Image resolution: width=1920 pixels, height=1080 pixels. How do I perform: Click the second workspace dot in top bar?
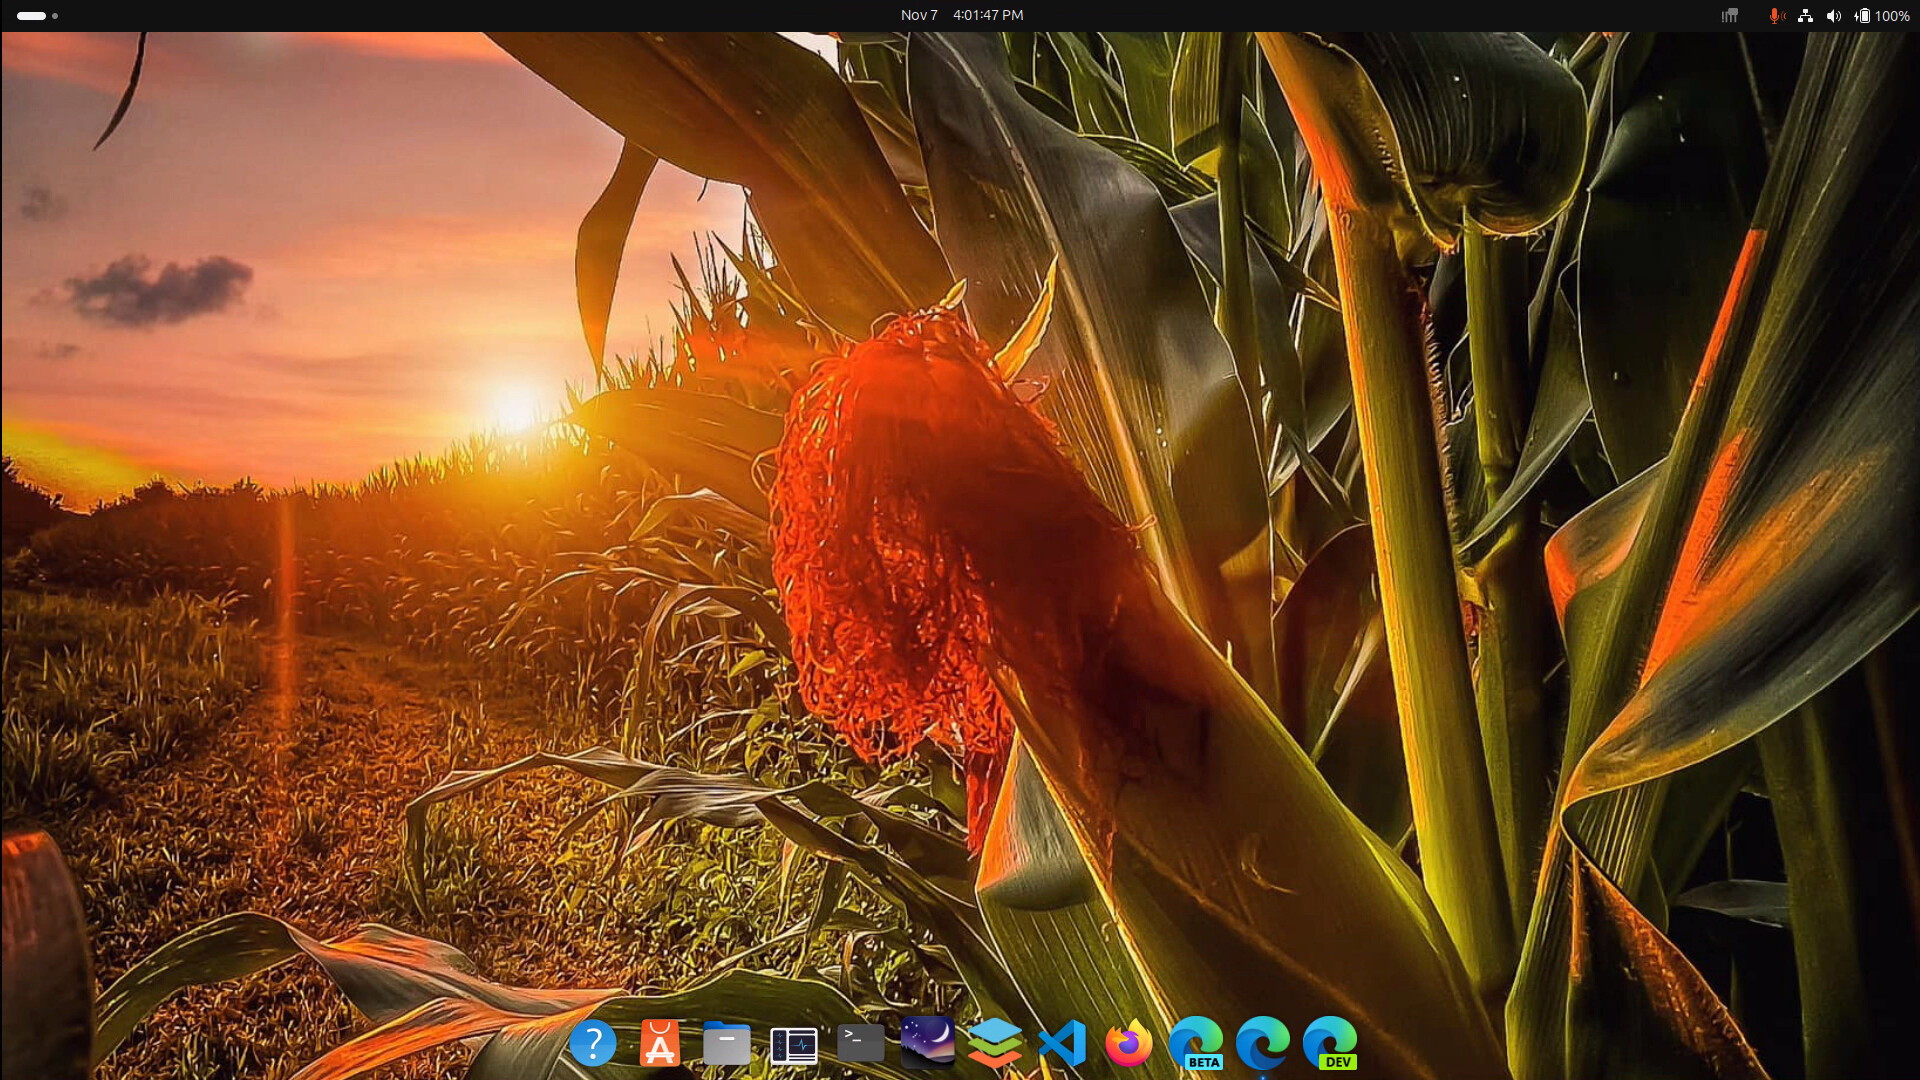tap(55, 15)
